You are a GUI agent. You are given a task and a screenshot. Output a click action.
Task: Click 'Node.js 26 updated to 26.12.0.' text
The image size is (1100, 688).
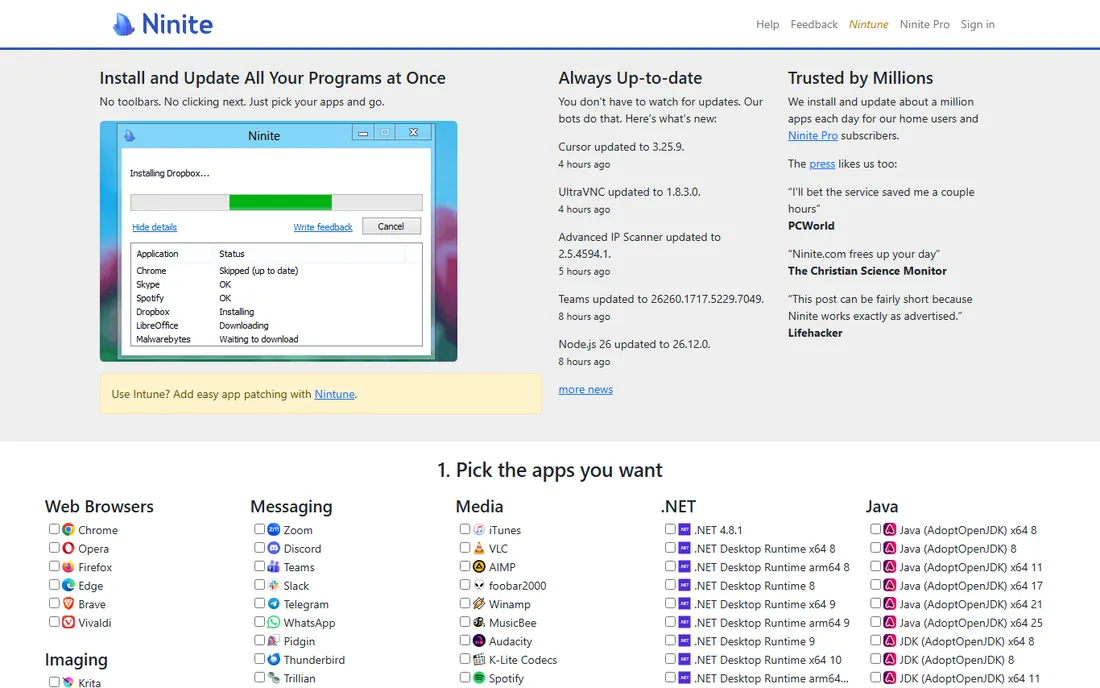[x=634, y=344]
